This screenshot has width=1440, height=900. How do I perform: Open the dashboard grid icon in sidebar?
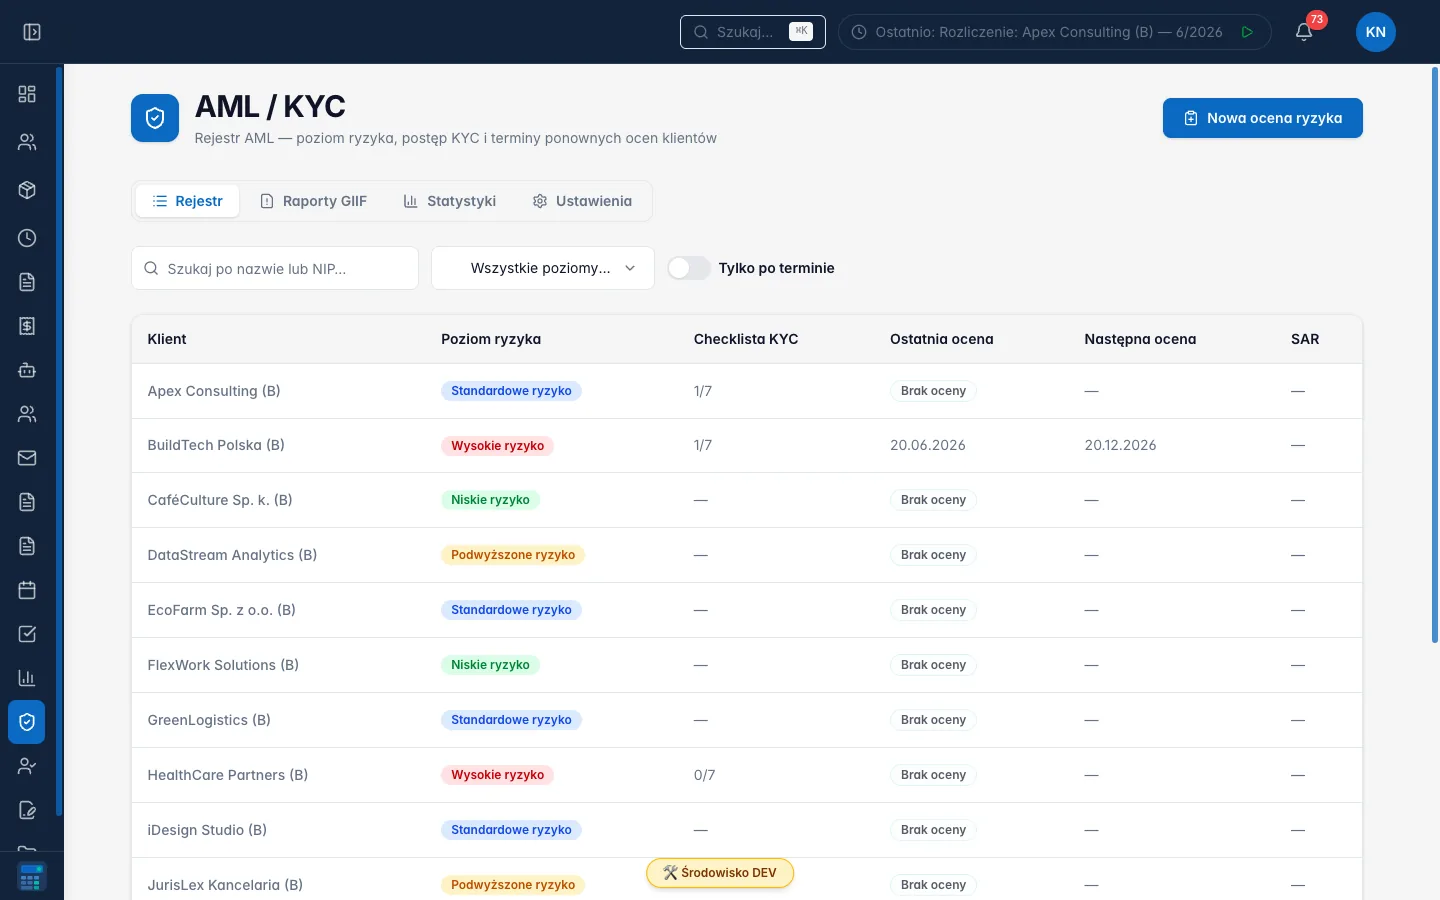27,94
